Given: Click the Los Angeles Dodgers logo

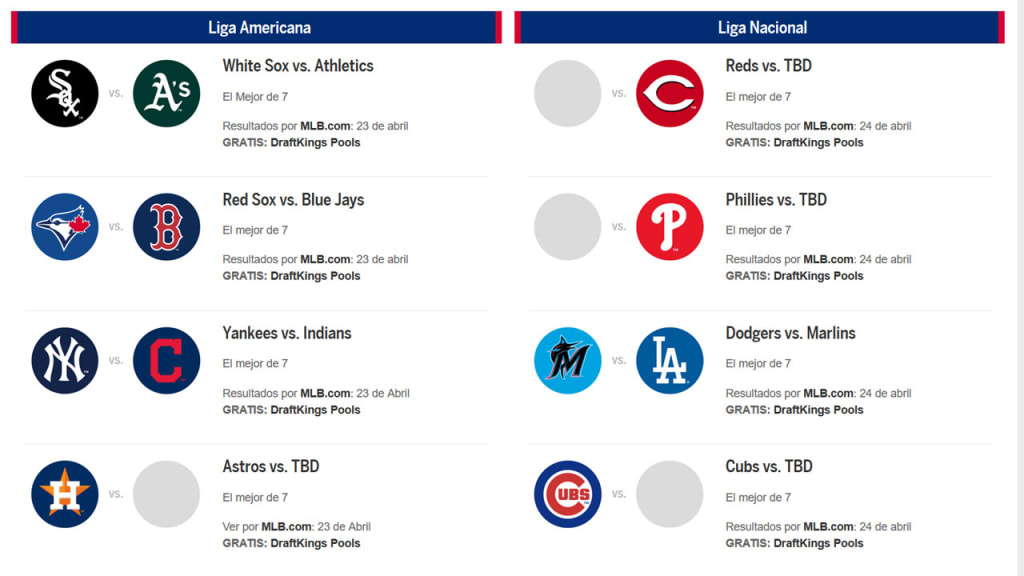Looking at the screenshot, I should pos(669,360).
